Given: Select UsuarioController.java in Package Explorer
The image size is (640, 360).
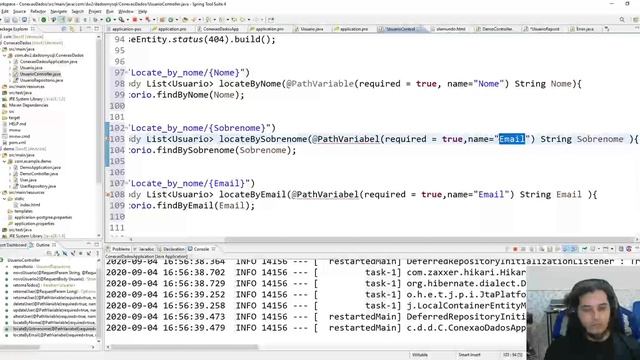Looking at the screenshot, I should tap(40, 74).
